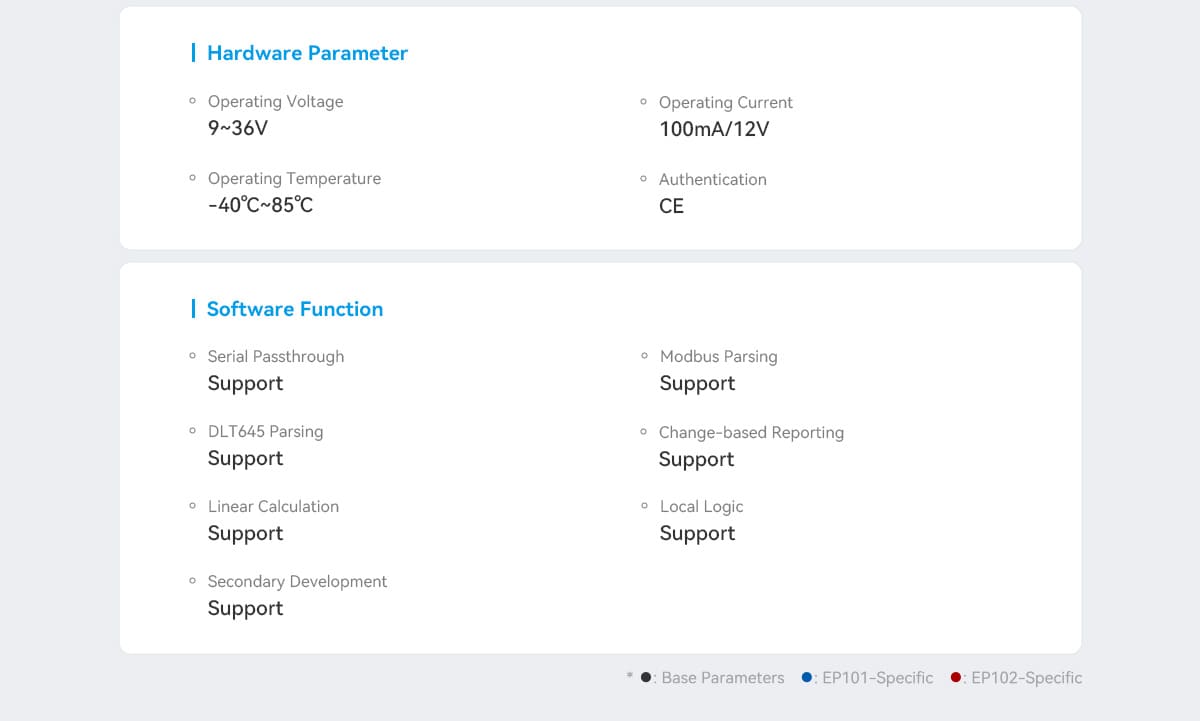Click the Linear Calculation label
The width and height of the screenshot is (1200, 721).
point(273,506)
